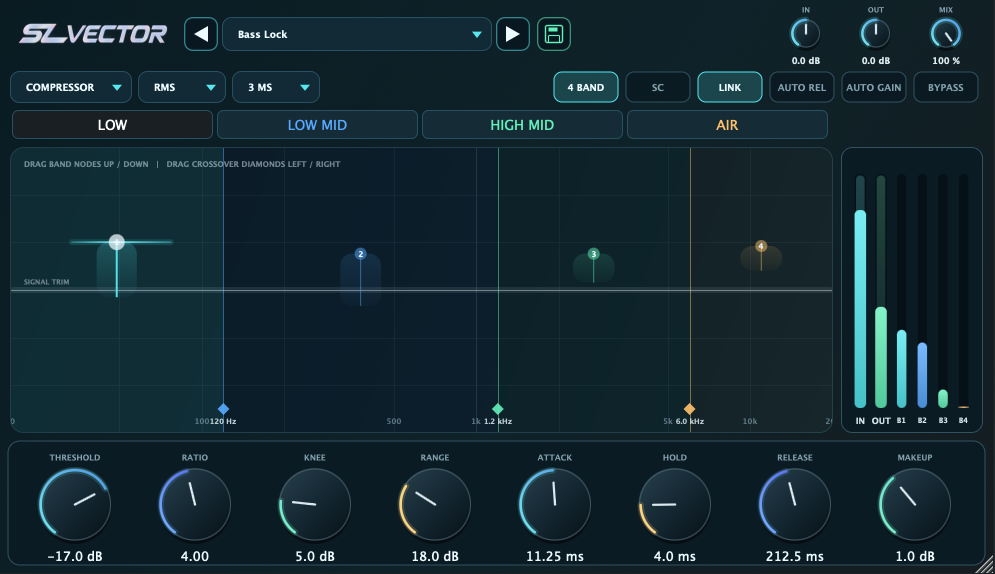Click the SL Vector logo

[x=93, y=34]
